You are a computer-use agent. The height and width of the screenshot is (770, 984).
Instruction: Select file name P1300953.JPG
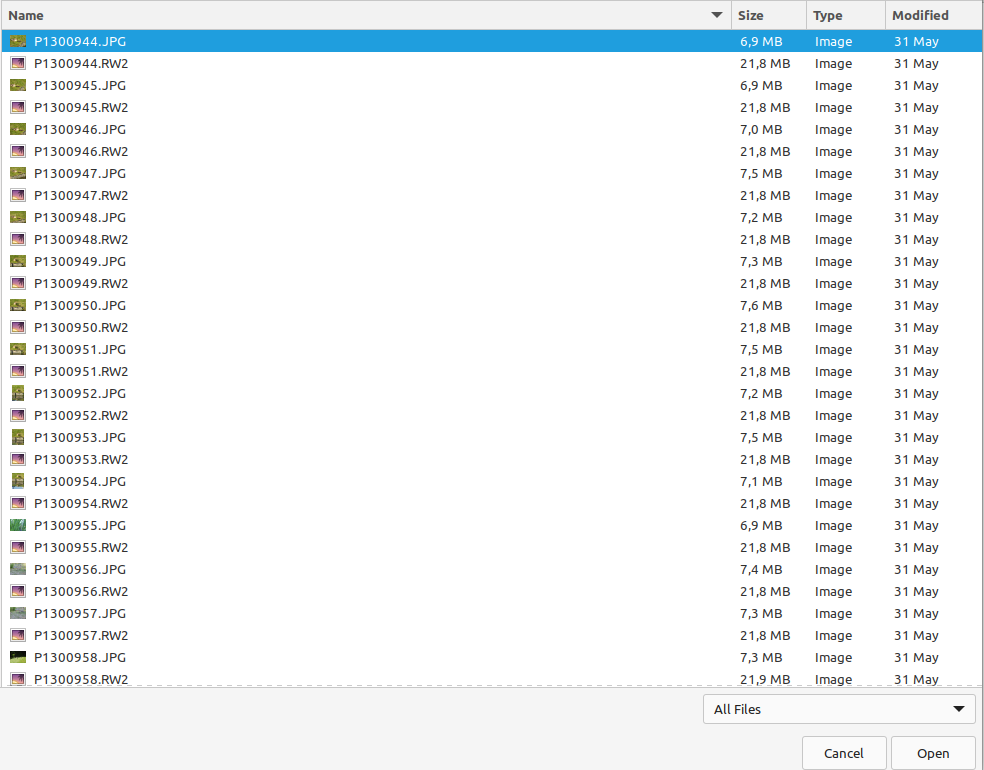pos(80,437)
